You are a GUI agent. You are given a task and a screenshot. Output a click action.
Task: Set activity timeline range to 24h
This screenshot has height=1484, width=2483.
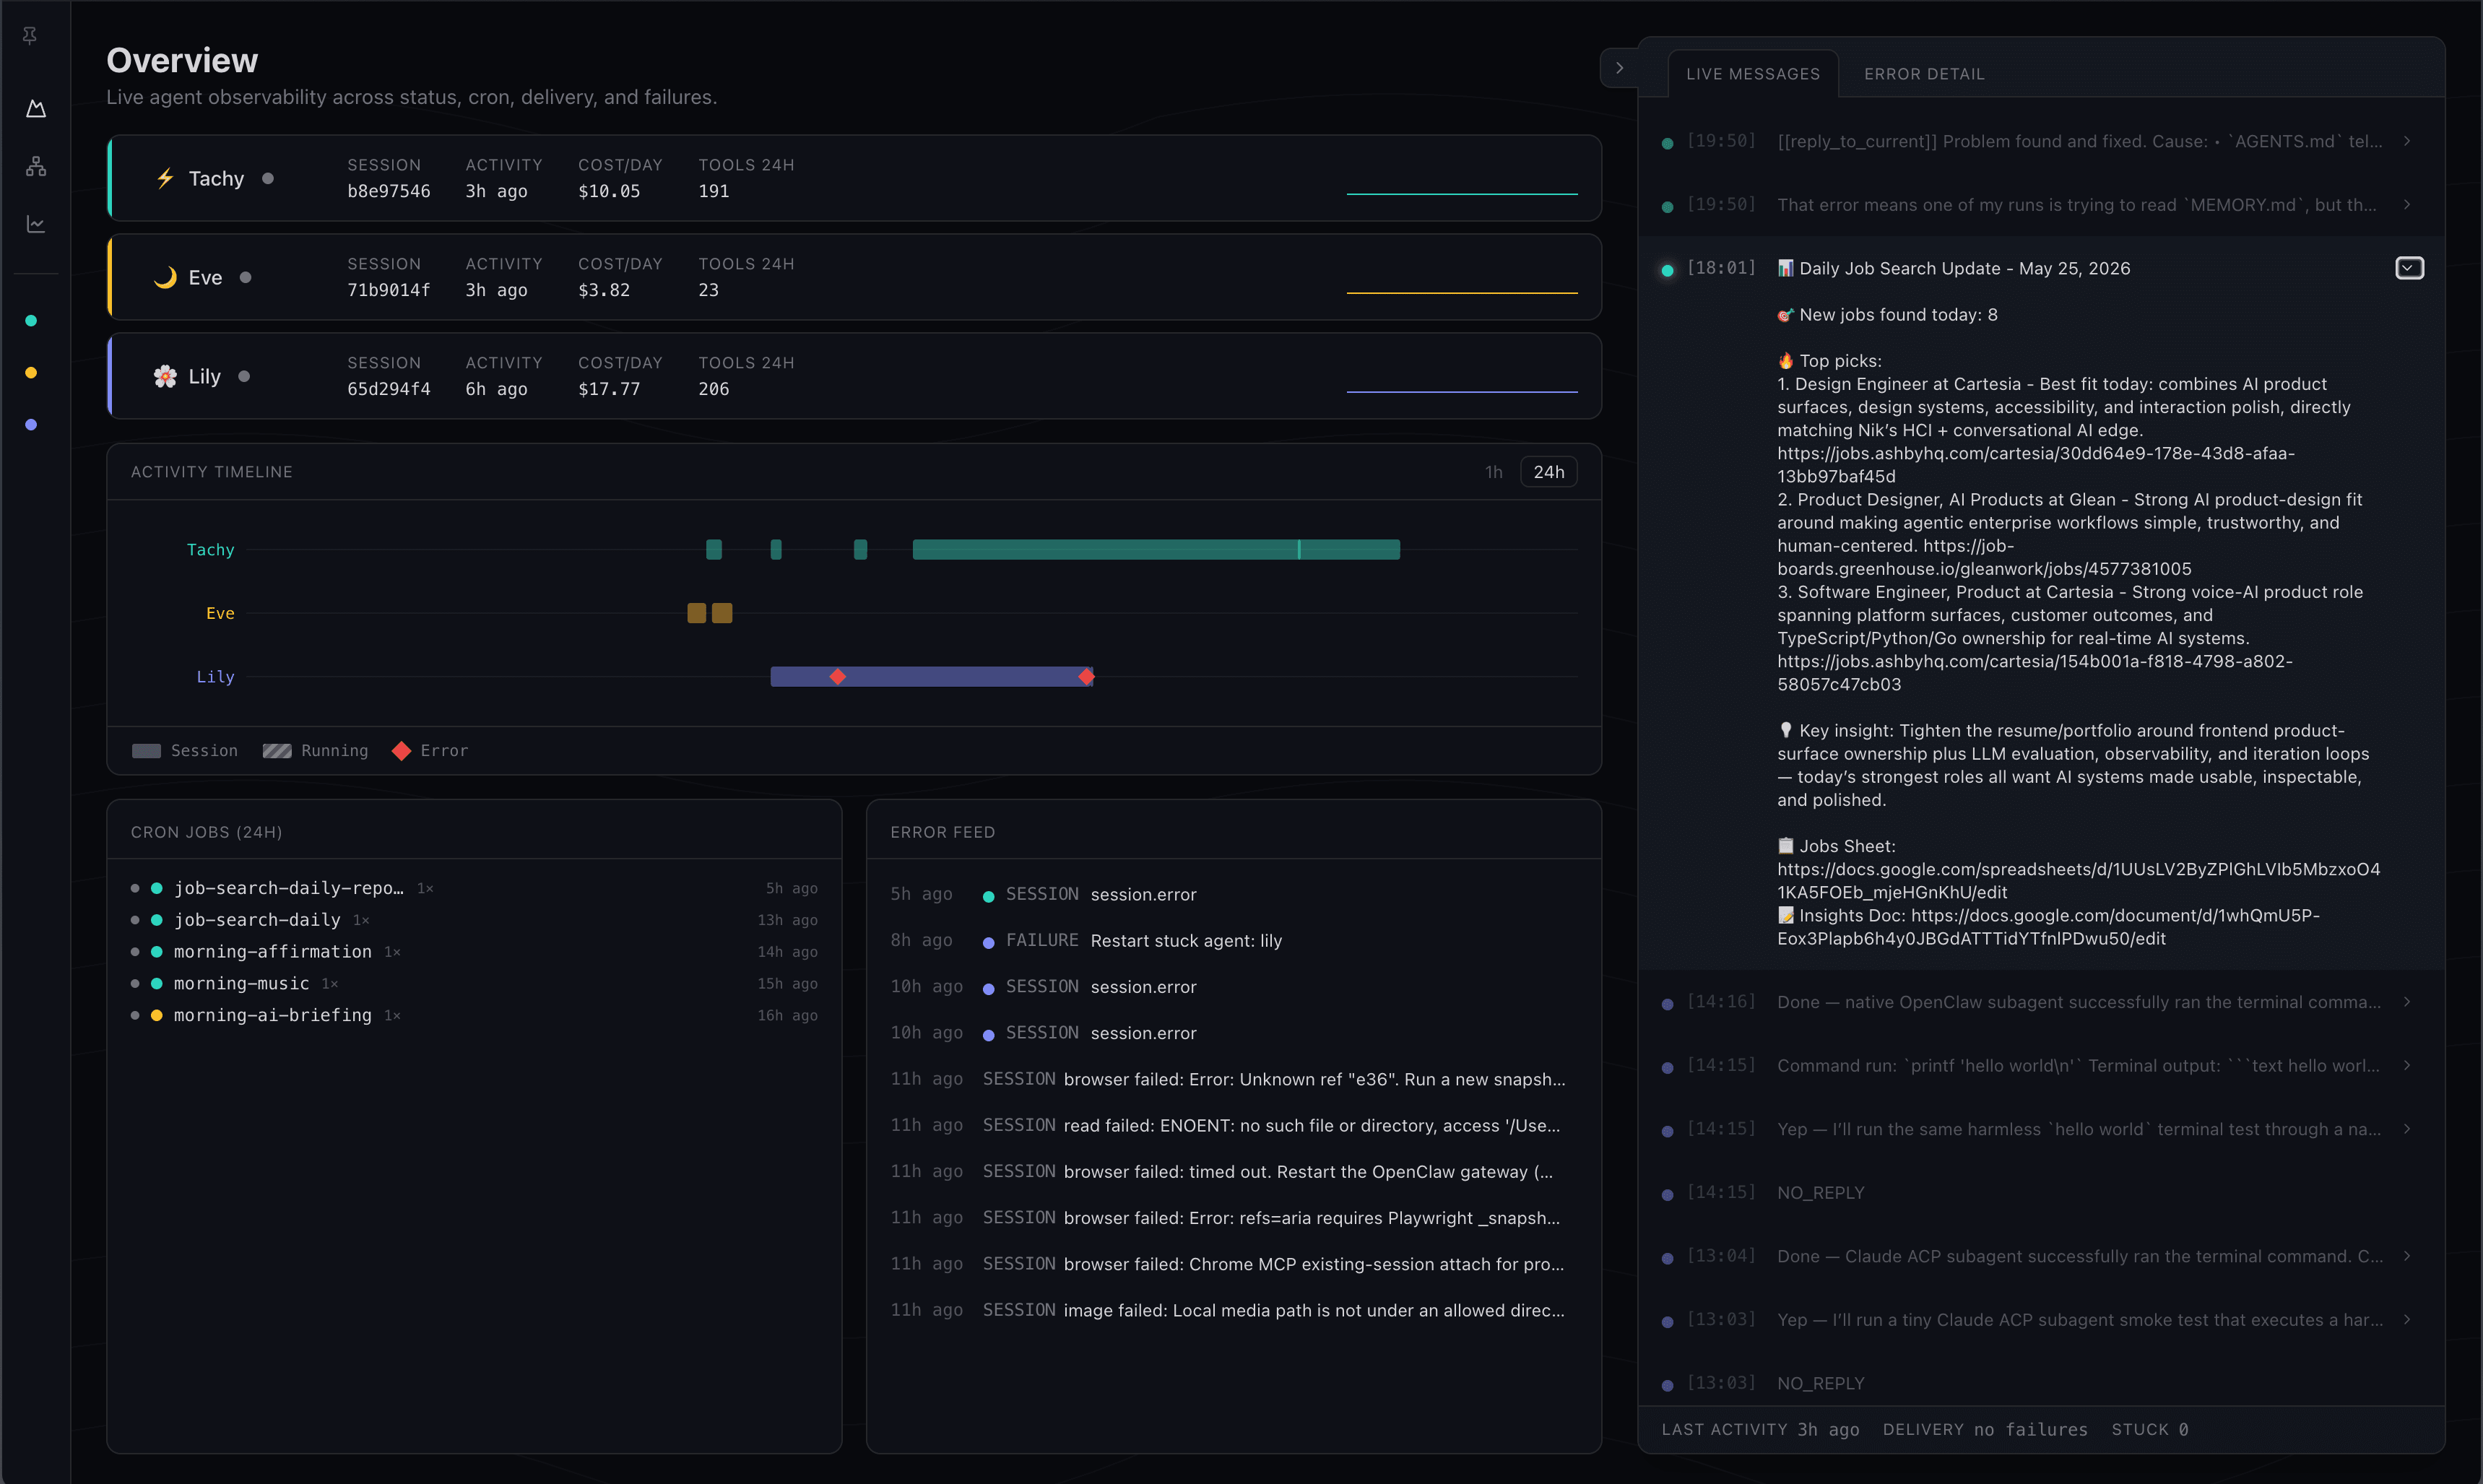pyautogui.click(x=1549, y=472)
